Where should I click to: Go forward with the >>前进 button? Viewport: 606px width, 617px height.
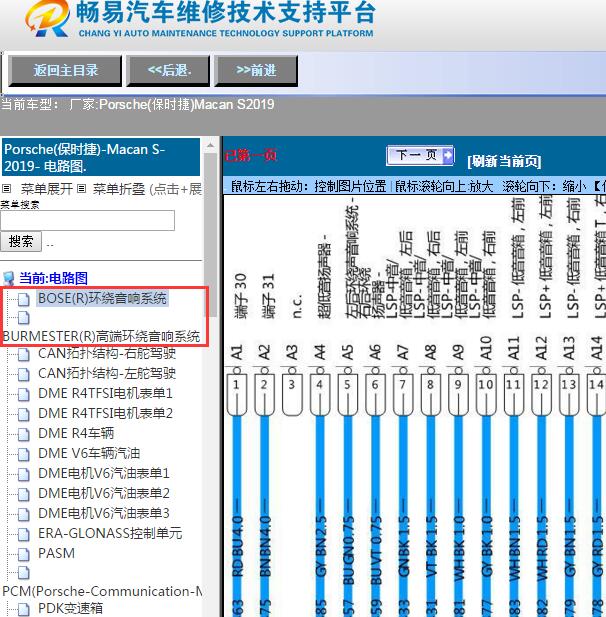coord(256,71)
